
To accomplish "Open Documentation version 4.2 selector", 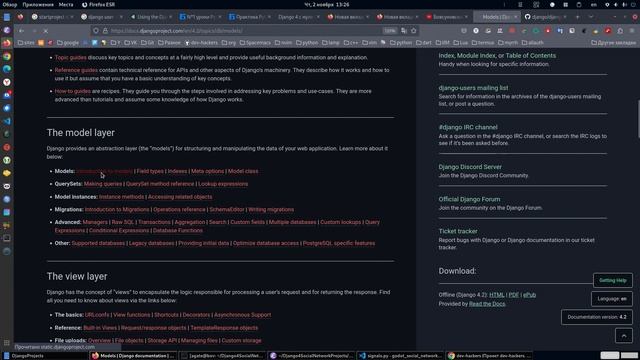I will [597, 317].
